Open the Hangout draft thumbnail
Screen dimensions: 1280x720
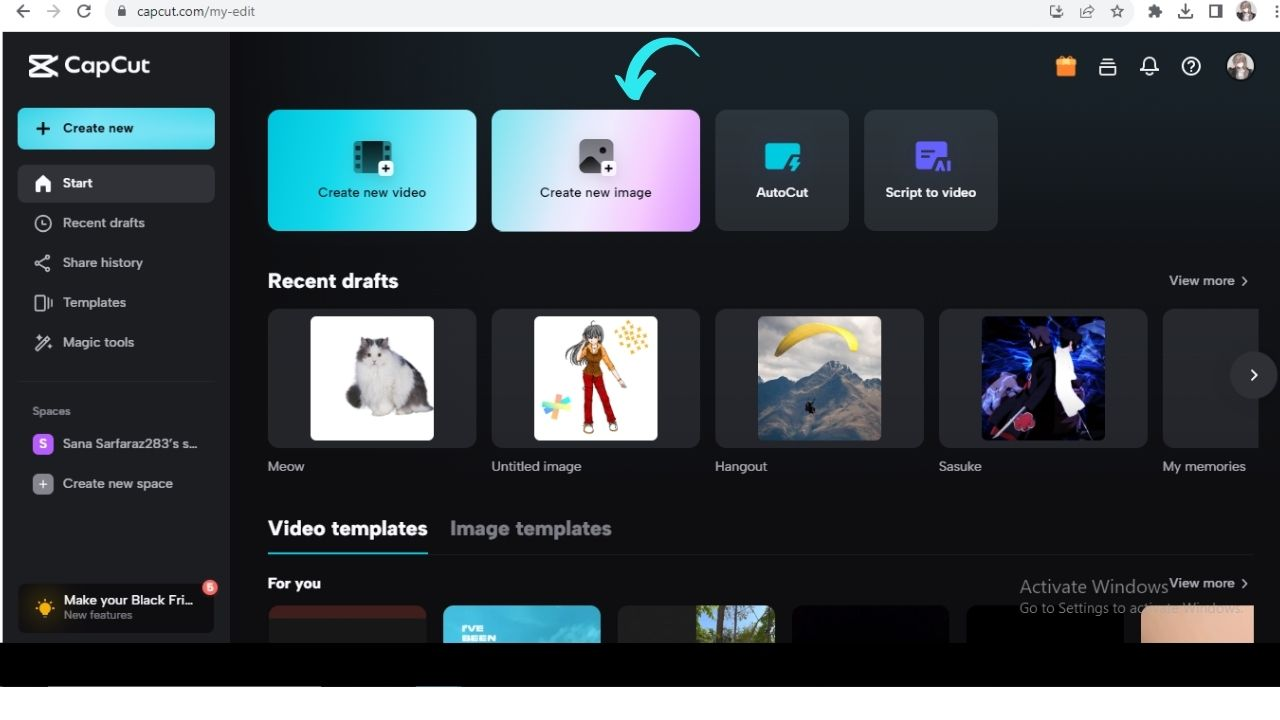819,378
